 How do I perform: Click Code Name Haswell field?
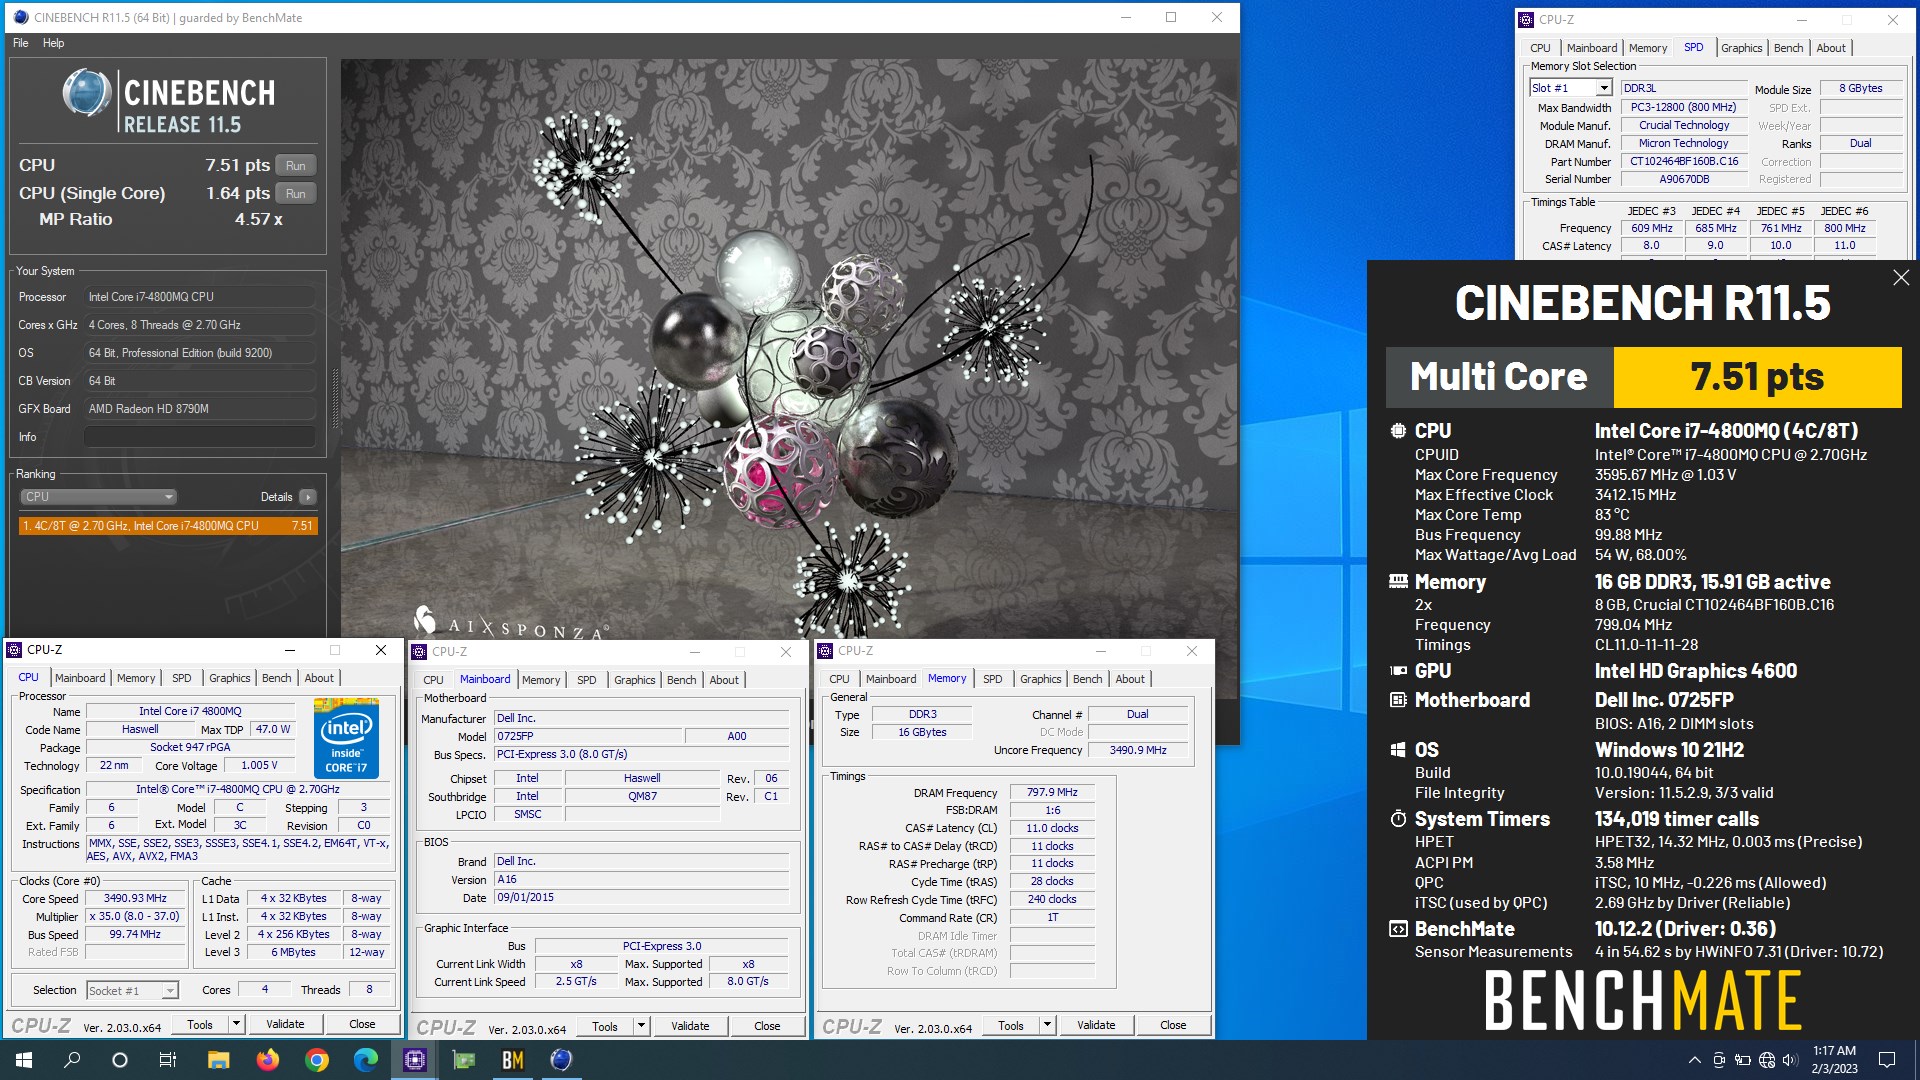(x=140, y=730)
